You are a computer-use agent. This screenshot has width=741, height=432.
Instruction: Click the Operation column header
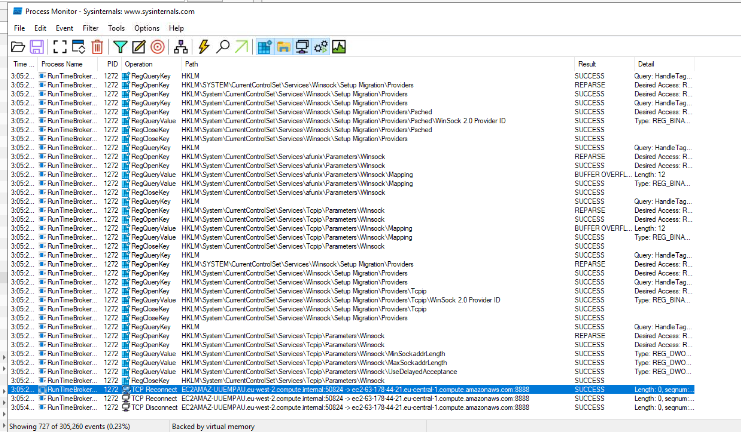(x=139, y=64)
